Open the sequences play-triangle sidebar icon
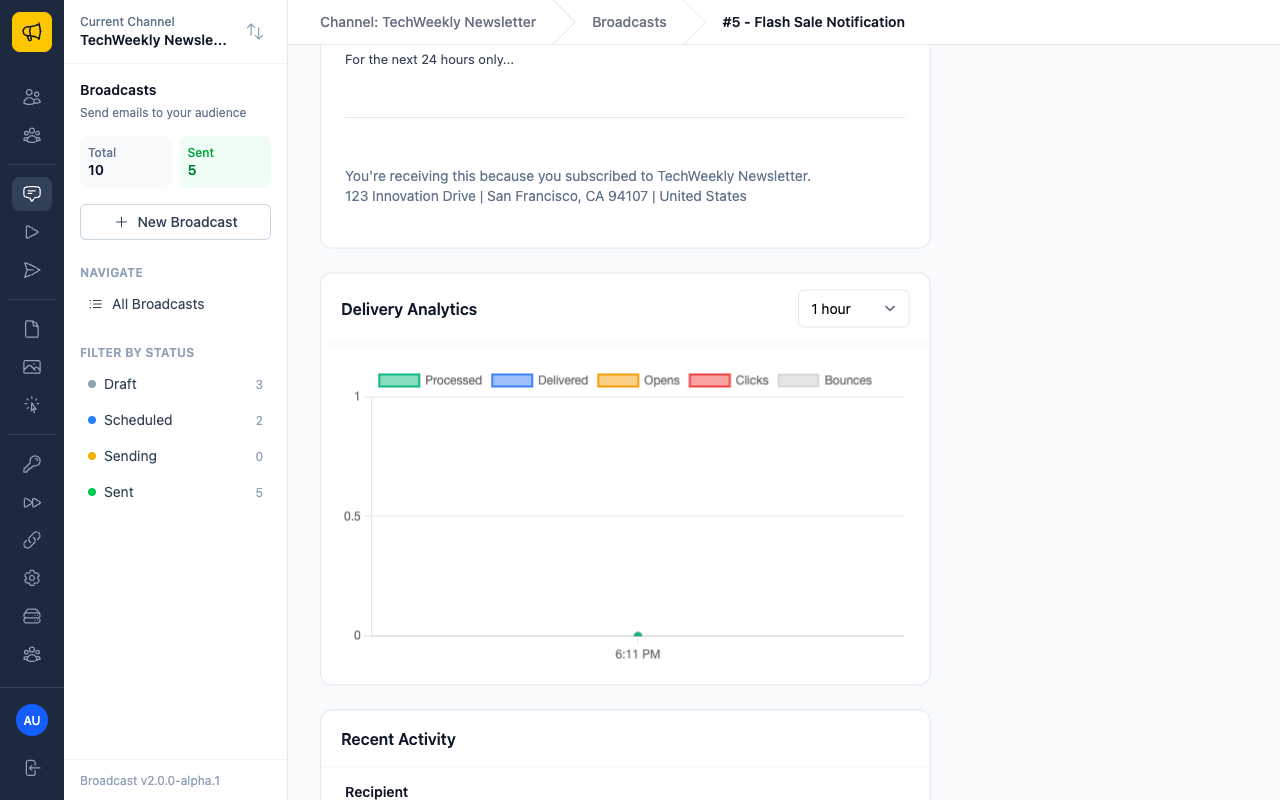The height and width of the screenshot is (800, 1280). (x=32, y=232)
